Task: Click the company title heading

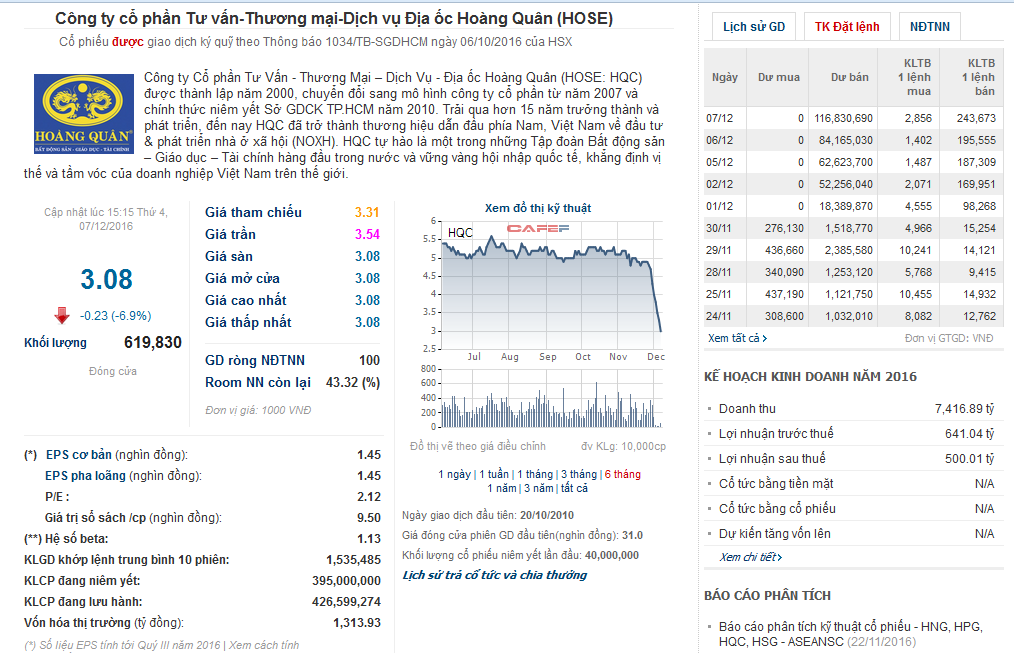Action: point(334,18)
